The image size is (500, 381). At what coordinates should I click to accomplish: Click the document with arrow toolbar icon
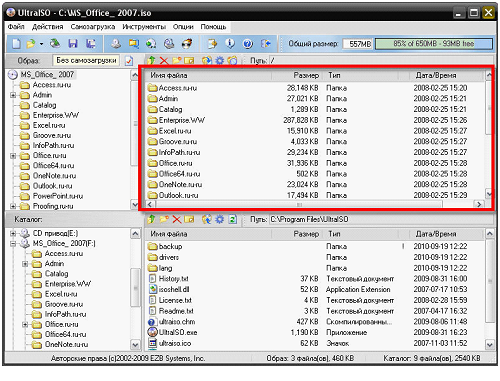[212, 44]
